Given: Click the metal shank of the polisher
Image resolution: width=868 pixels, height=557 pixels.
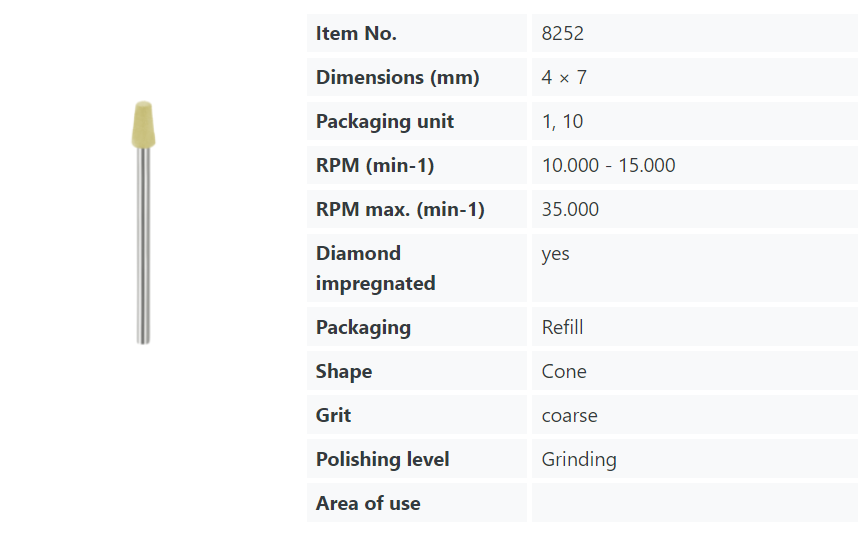Looking at the screenshot, I should (143, 246).
